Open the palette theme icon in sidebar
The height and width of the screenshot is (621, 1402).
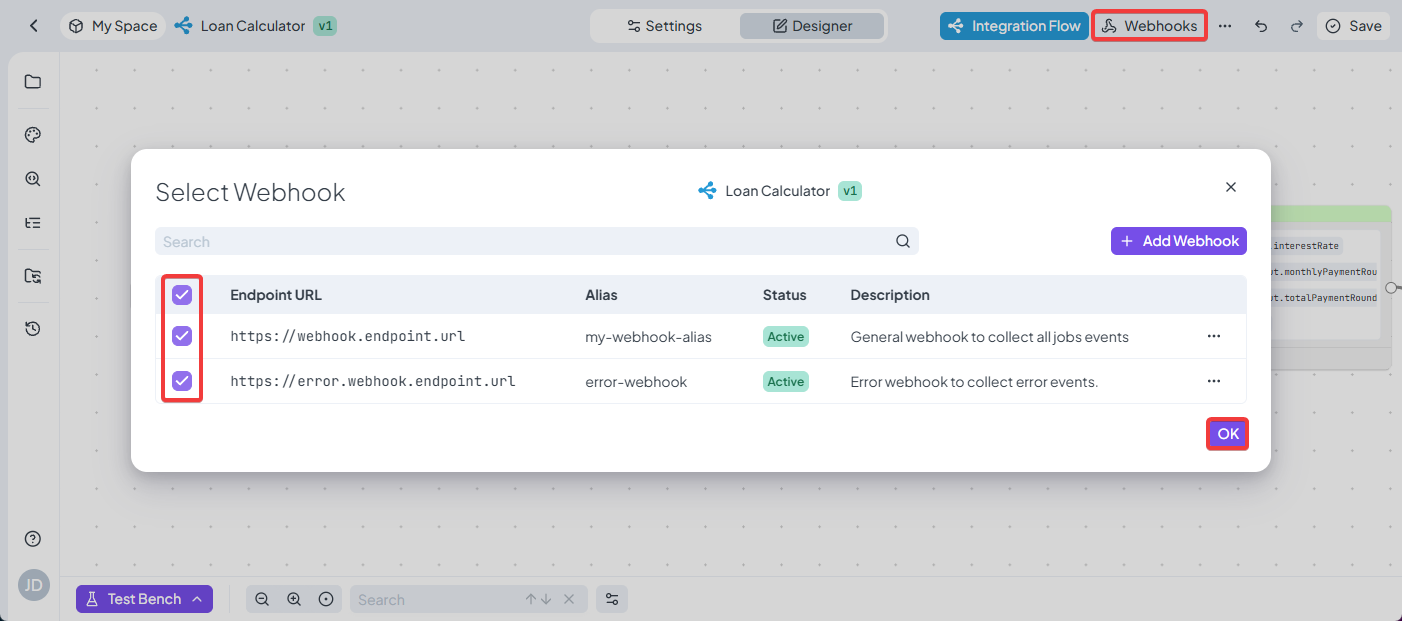coord(33,135)
